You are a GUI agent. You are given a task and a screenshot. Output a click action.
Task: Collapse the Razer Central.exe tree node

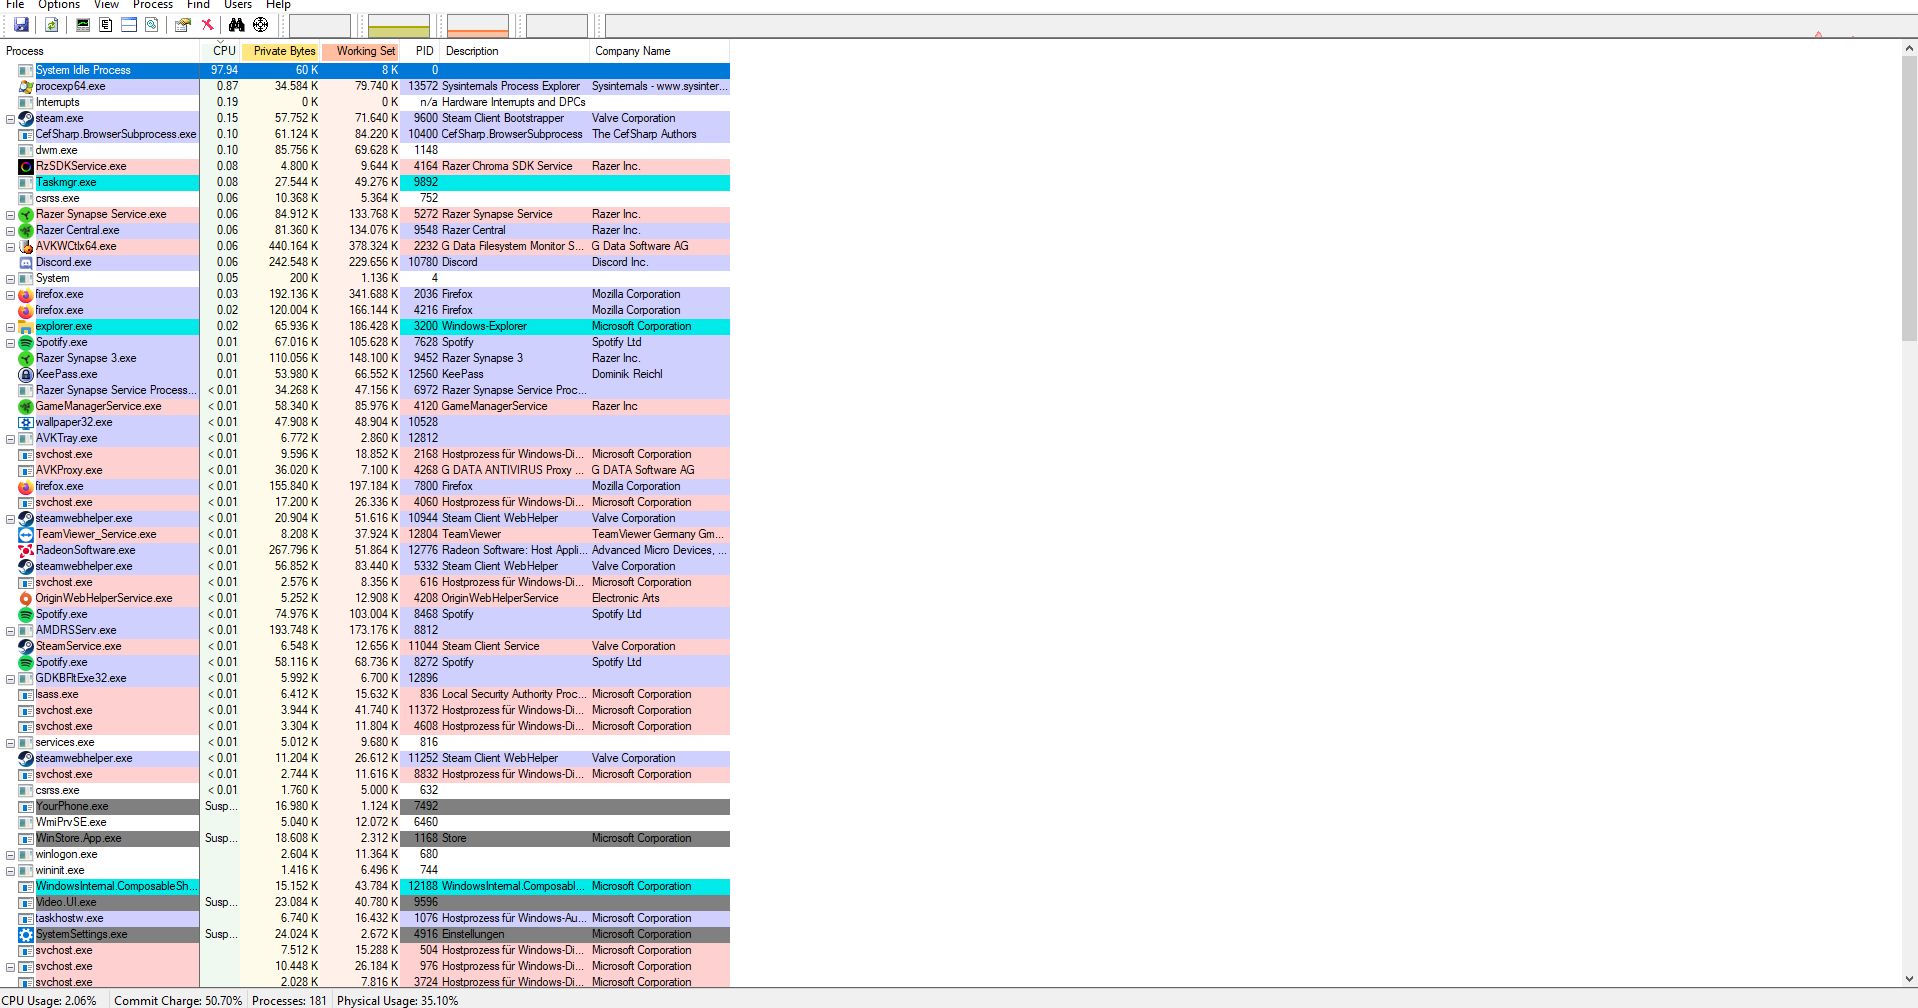pos(10,231)
